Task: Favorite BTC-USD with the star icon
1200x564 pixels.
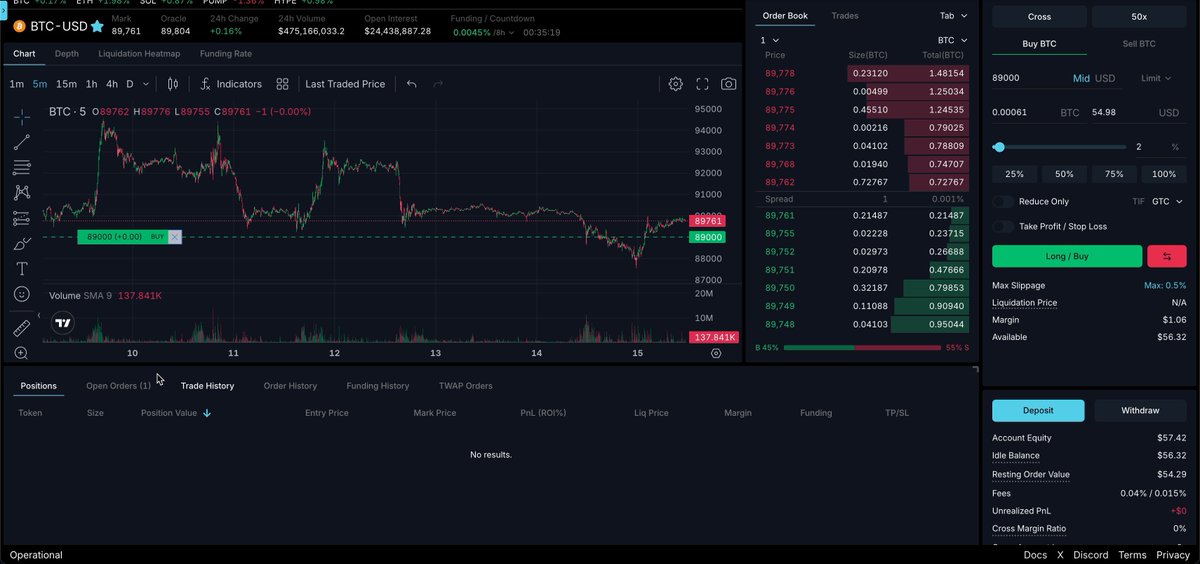Action: coord(97,26)
